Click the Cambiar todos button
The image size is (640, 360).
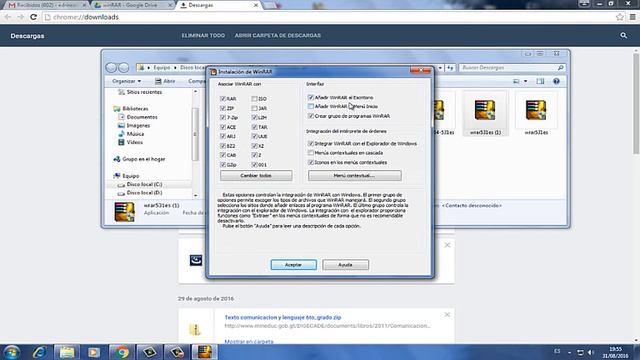pos(256,176)
